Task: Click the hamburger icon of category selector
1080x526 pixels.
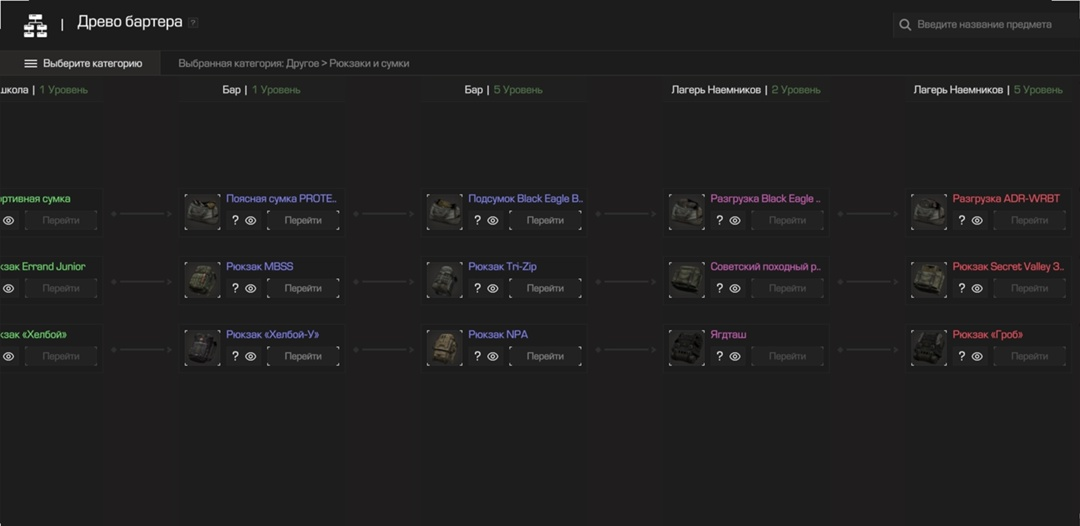Action: 30,63
